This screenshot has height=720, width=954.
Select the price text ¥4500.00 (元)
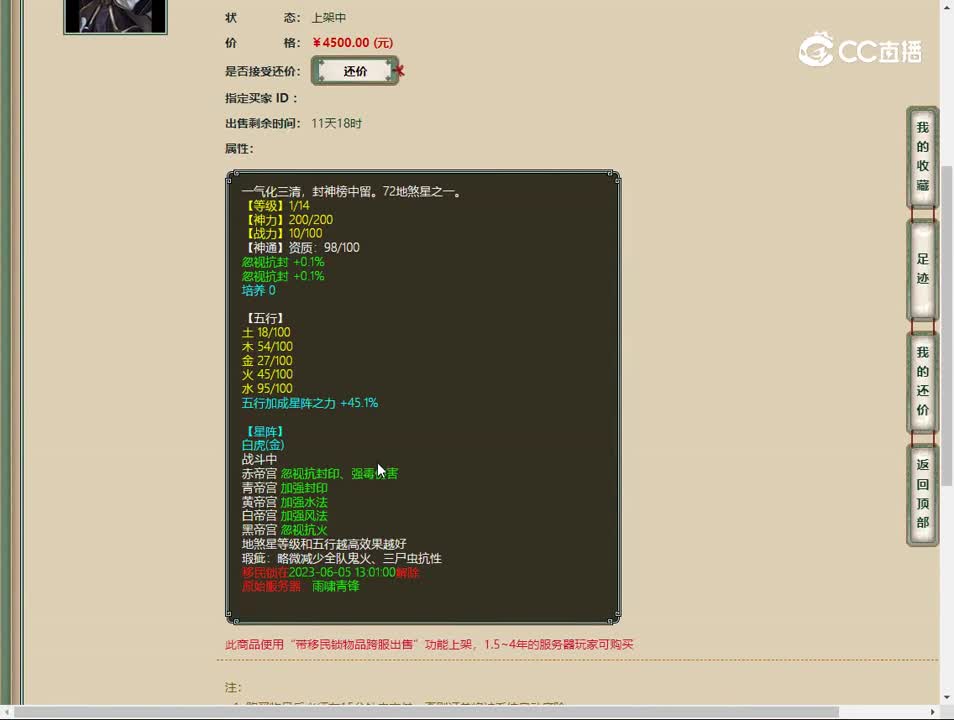(x=353, y=43)
